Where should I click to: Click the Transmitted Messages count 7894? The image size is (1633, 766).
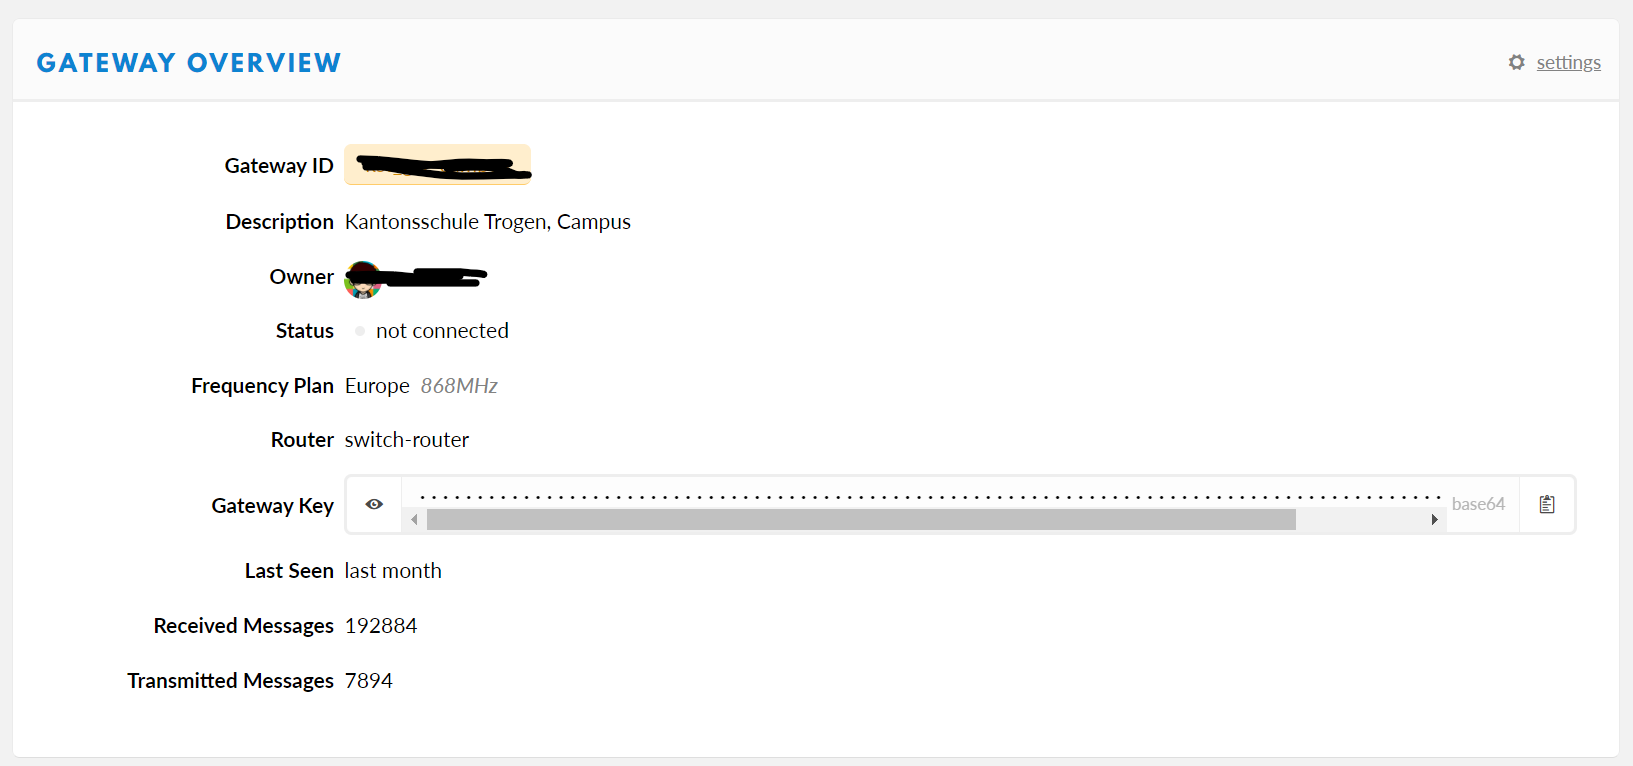pyautogui.click(x=369, y=681)
